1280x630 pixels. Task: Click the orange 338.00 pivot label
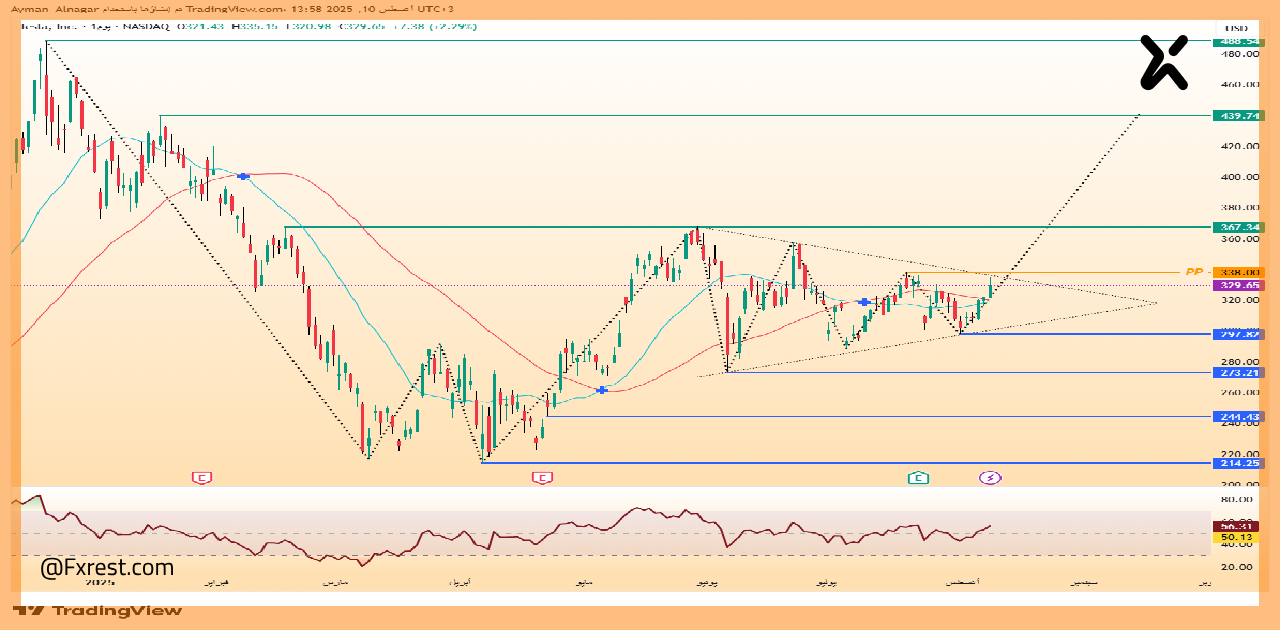(x=1241, y=272)
